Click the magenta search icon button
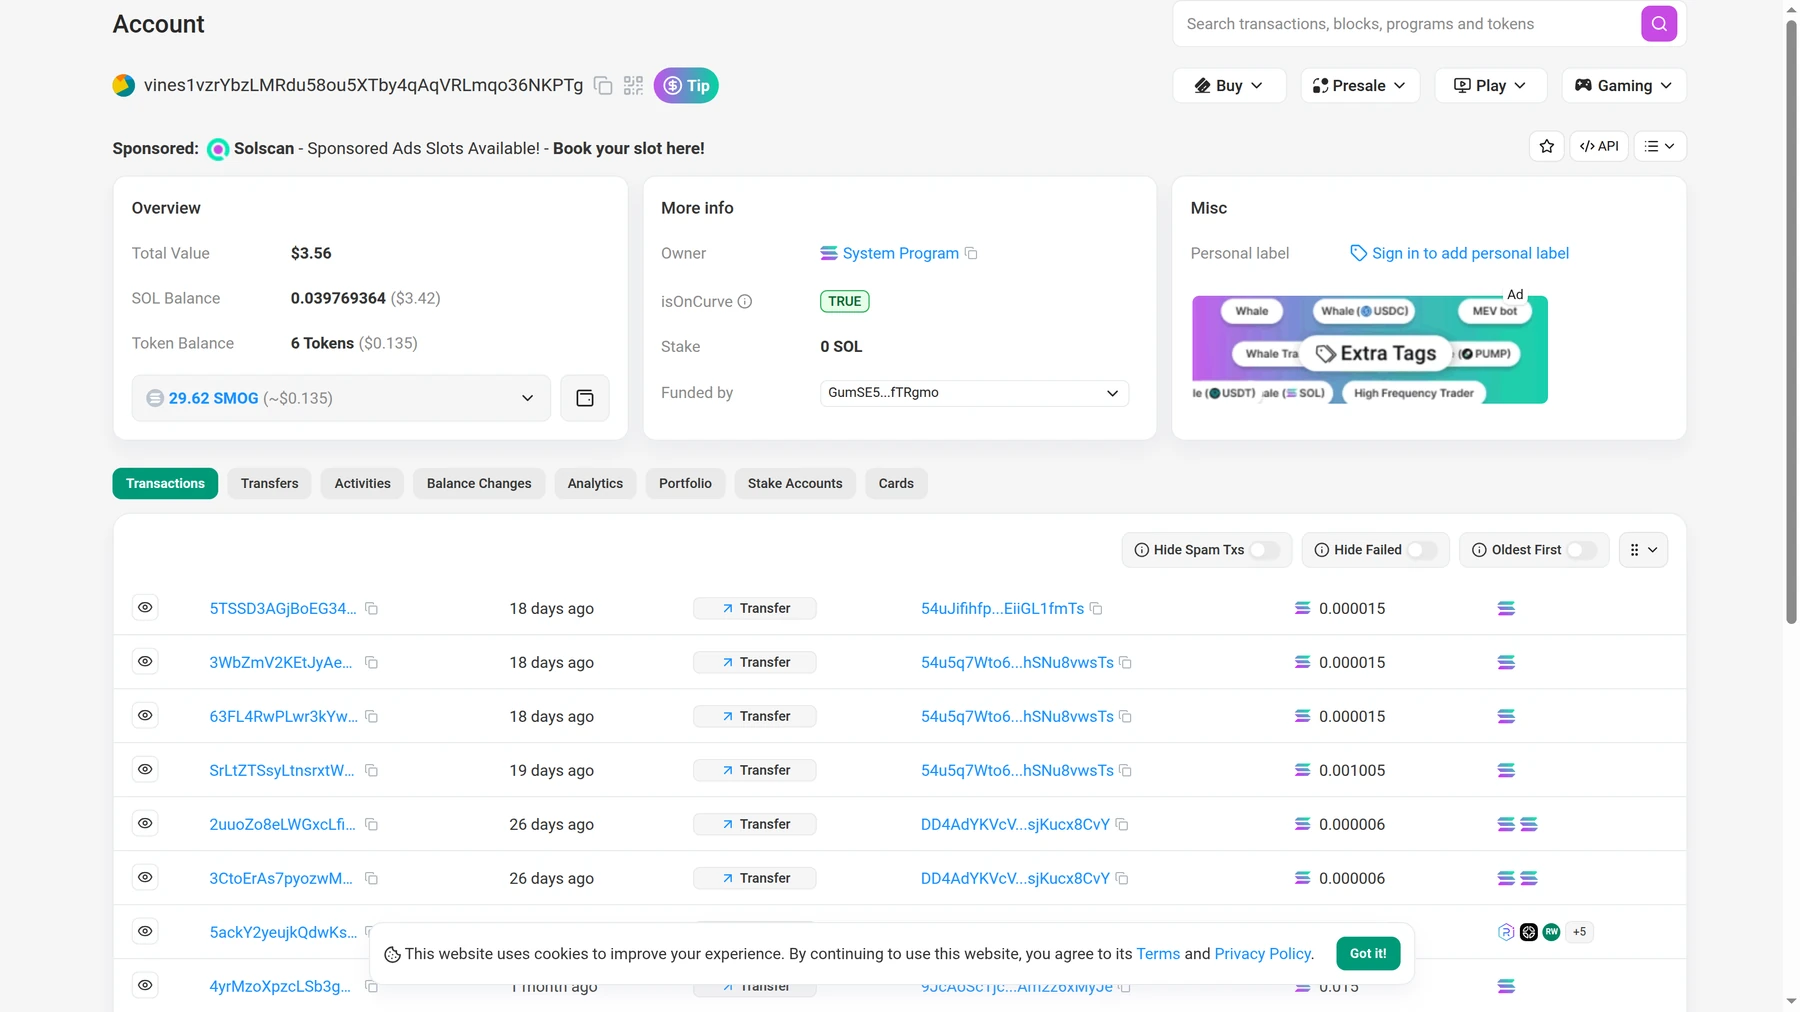 point(1658,24)
